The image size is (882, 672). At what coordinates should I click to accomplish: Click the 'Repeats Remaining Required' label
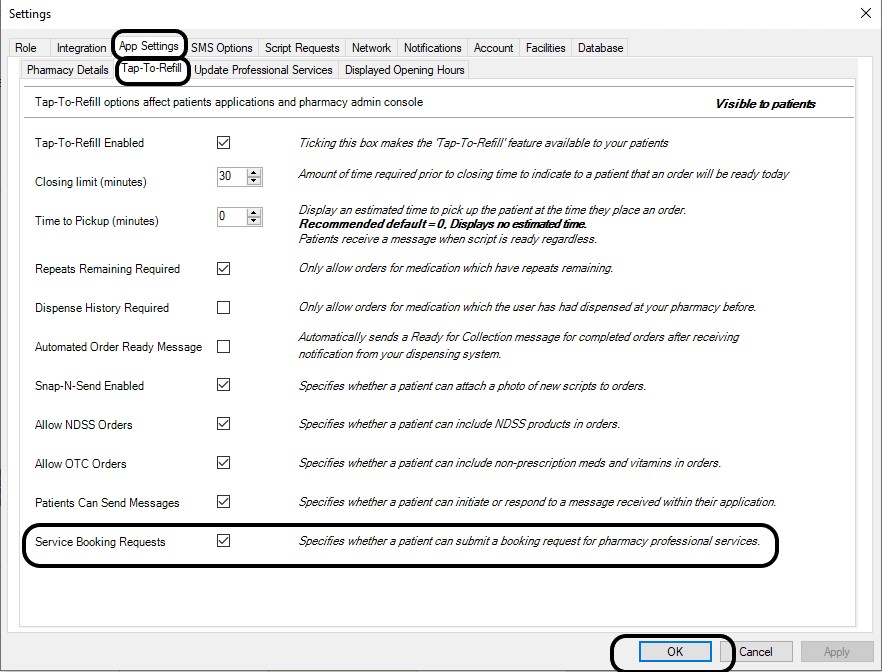pyautogui.click(x=107, y=269)
